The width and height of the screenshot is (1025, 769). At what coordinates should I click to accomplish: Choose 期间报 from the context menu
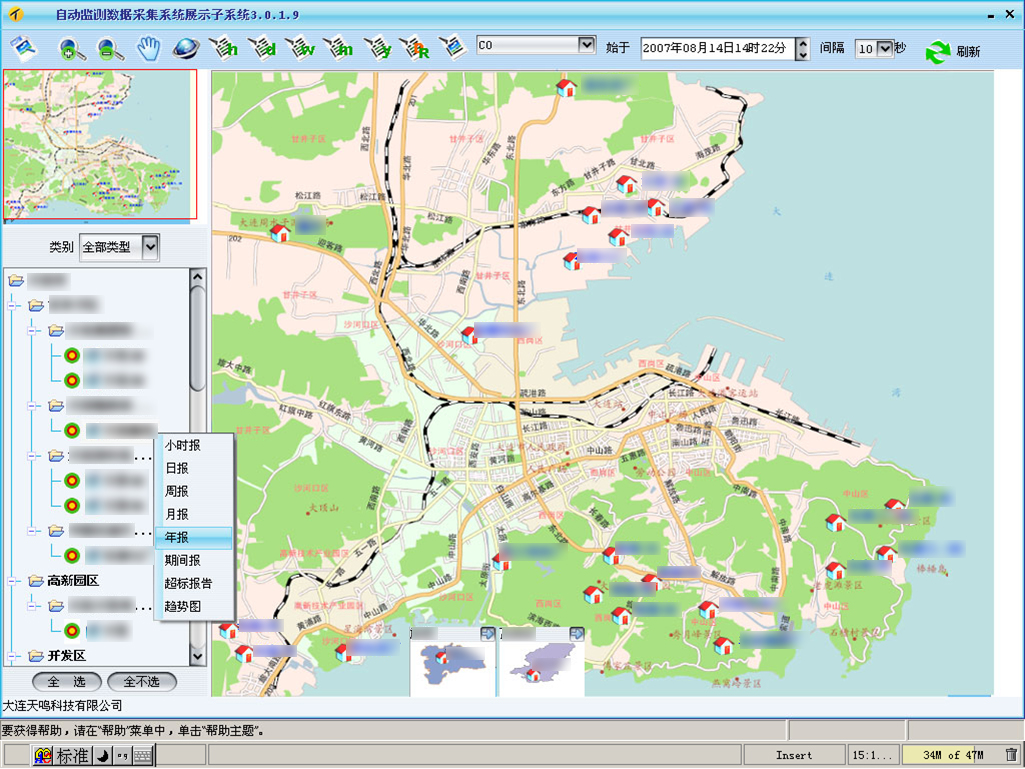pos(193,560)
